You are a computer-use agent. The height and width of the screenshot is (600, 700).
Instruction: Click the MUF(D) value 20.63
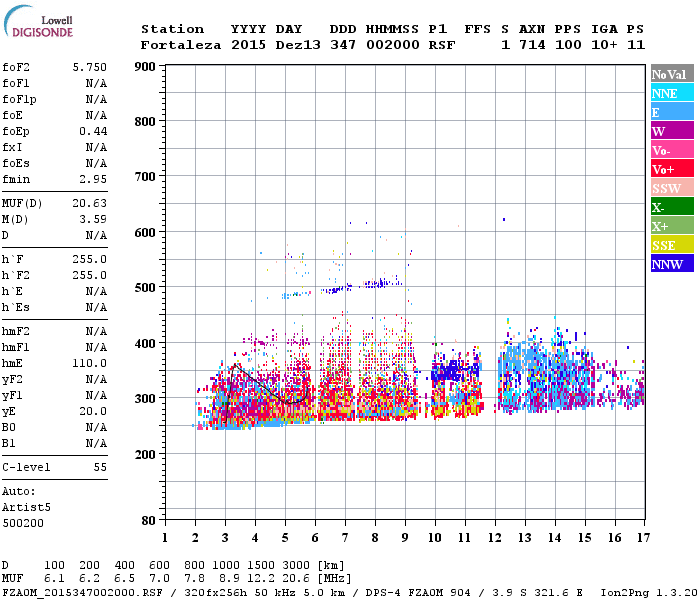click(x=90, y=203)
